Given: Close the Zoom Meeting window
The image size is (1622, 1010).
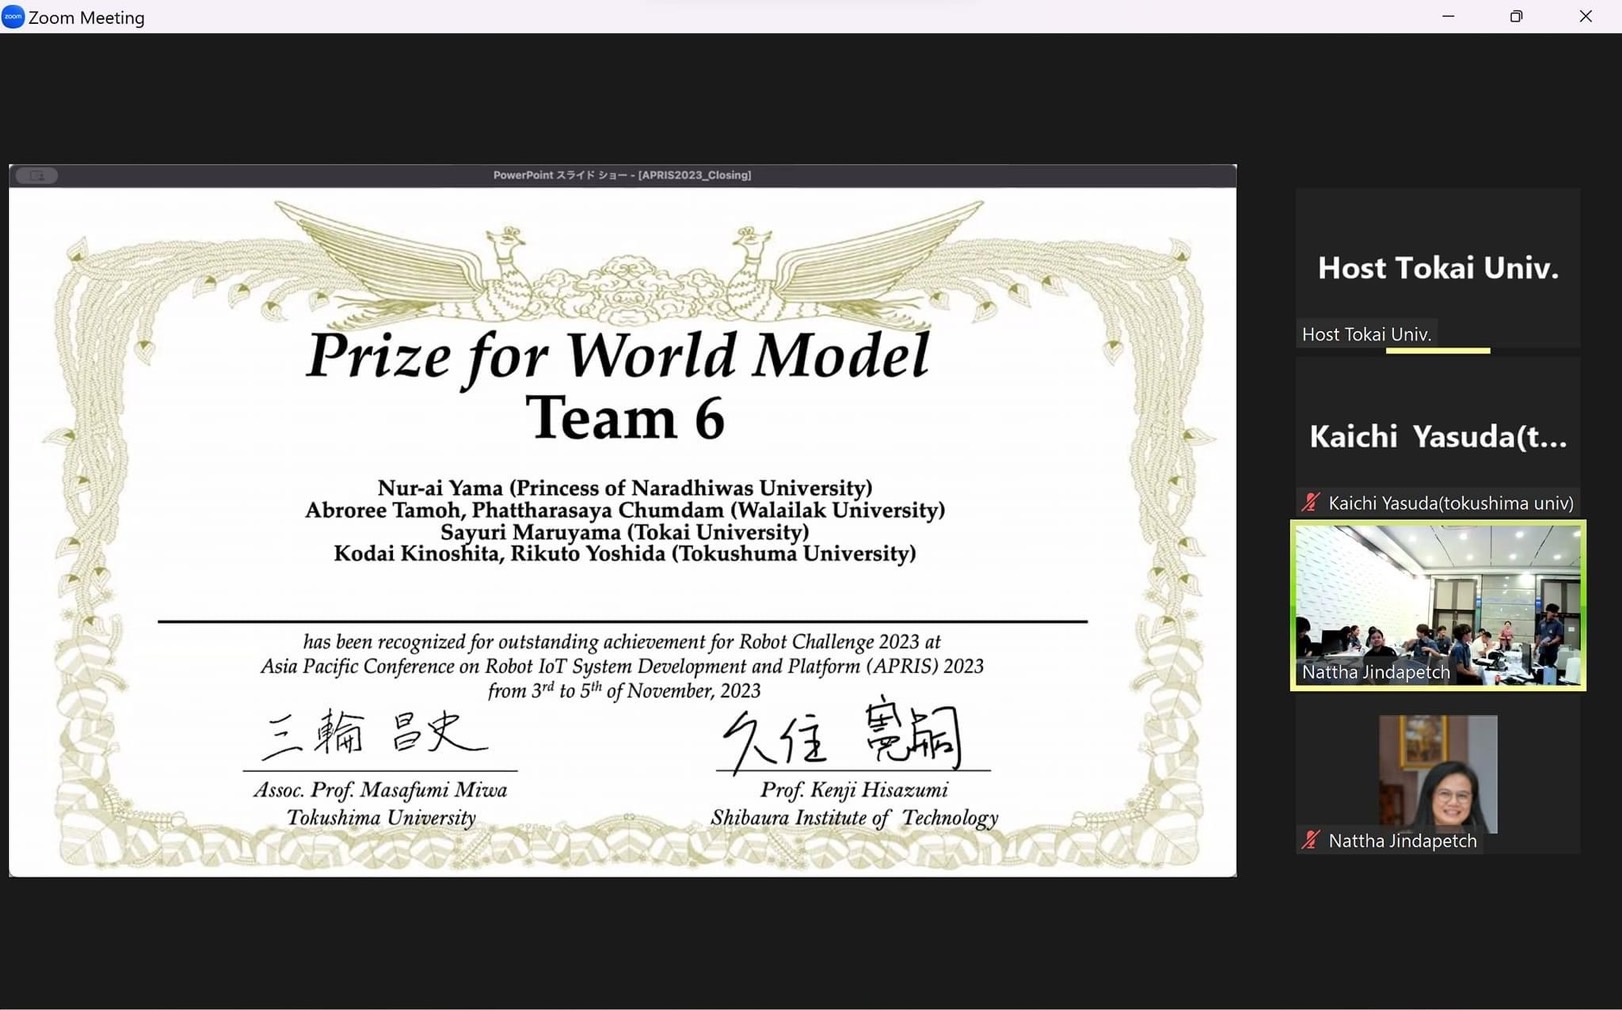Looking at the screenshot, I should [1585, 16].
